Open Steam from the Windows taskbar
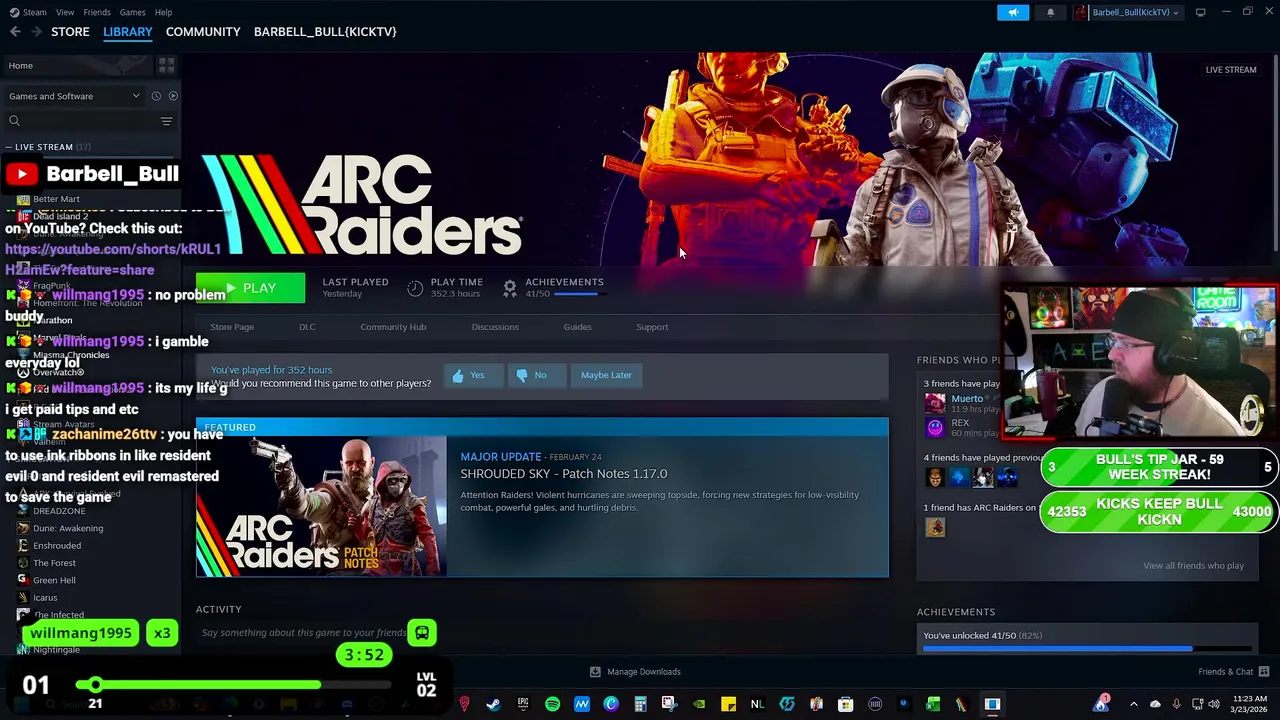 click(493, 704)
